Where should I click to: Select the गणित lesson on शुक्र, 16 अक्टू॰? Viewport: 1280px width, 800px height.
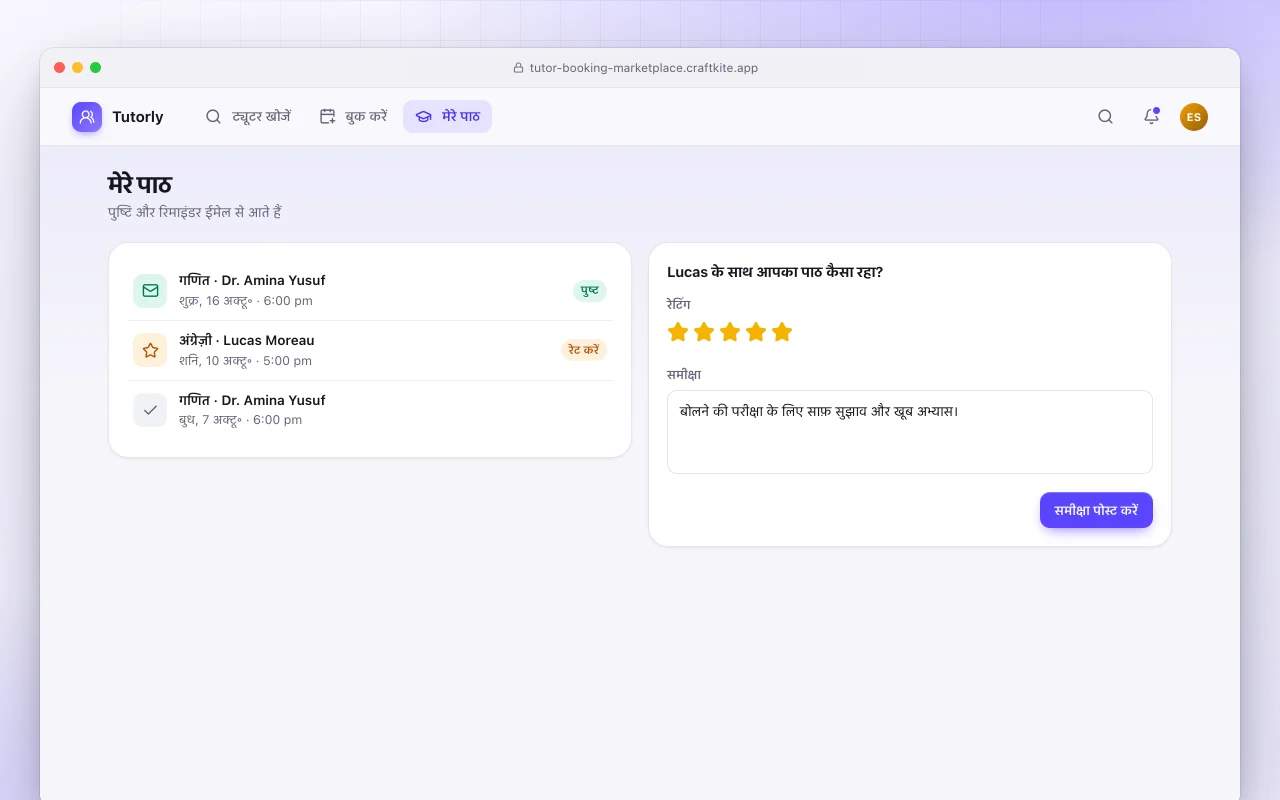tap(370, 290)
